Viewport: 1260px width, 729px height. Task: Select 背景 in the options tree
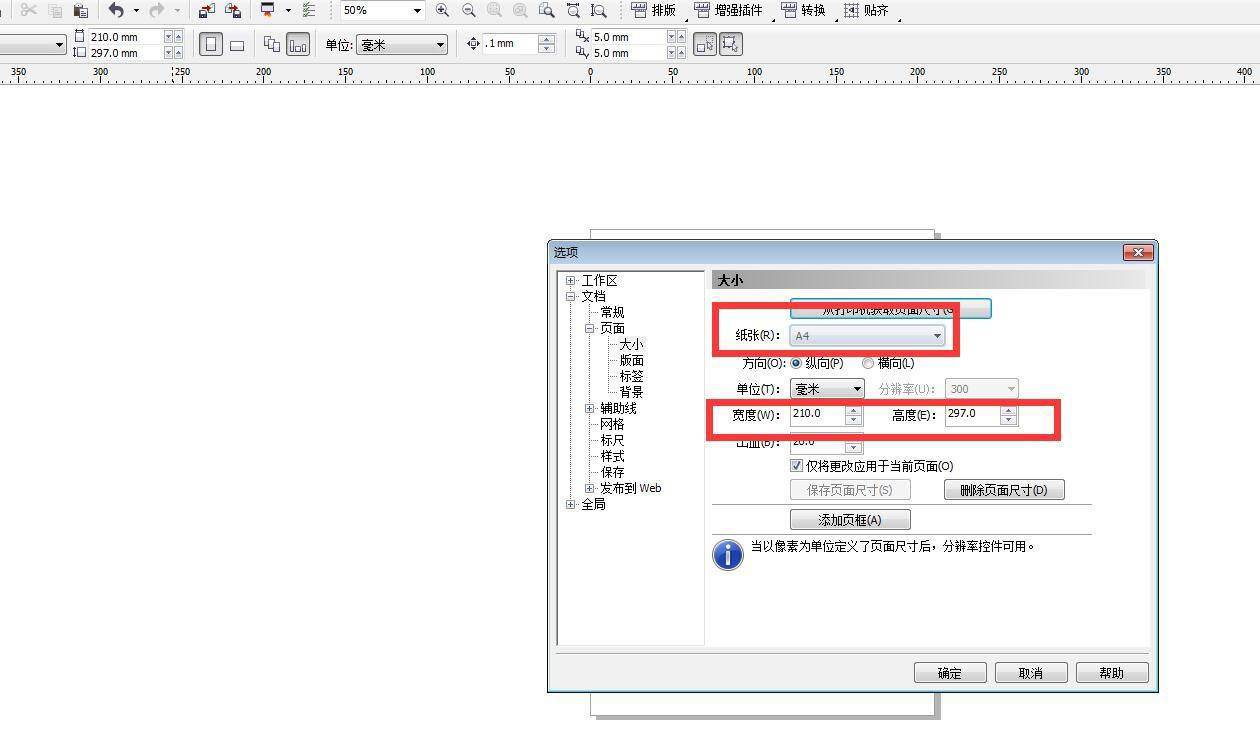(631, 392)
